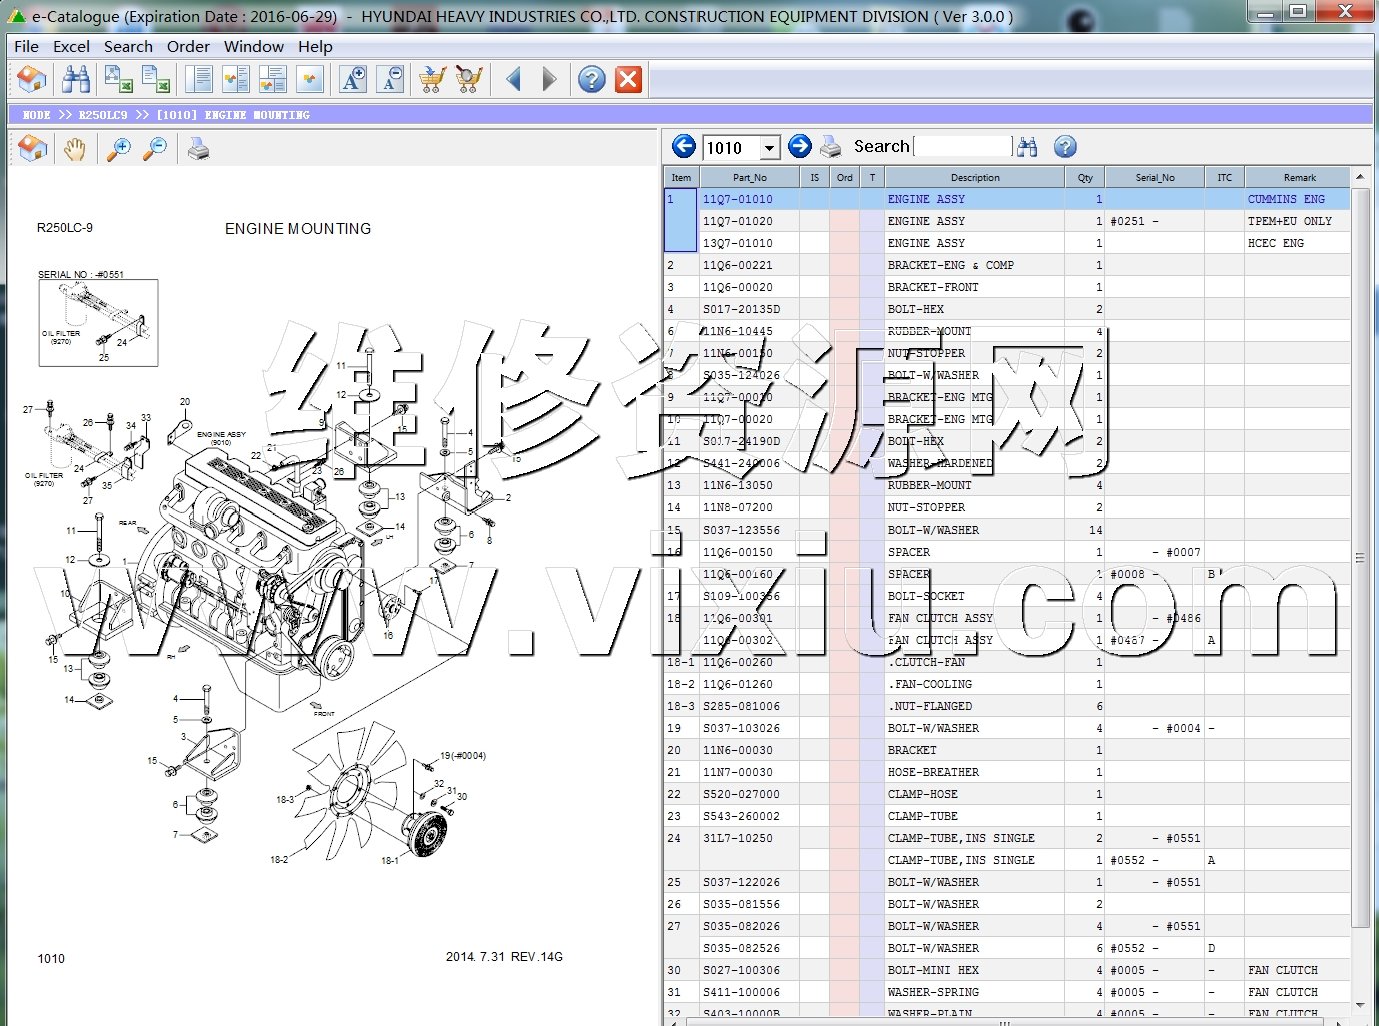Go to previous section with blue left arrow circle
1379x1026 pixels.
[684, 147]
